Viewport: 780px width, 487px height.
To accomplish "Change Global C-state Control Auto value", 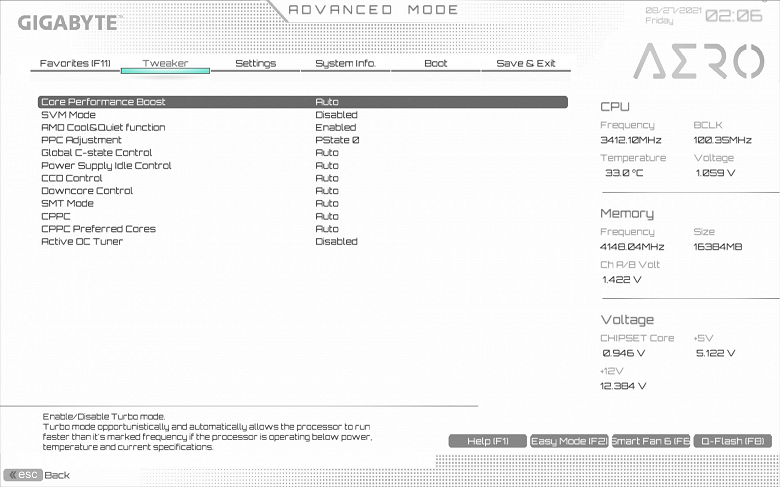I will [x=327, y=153].
